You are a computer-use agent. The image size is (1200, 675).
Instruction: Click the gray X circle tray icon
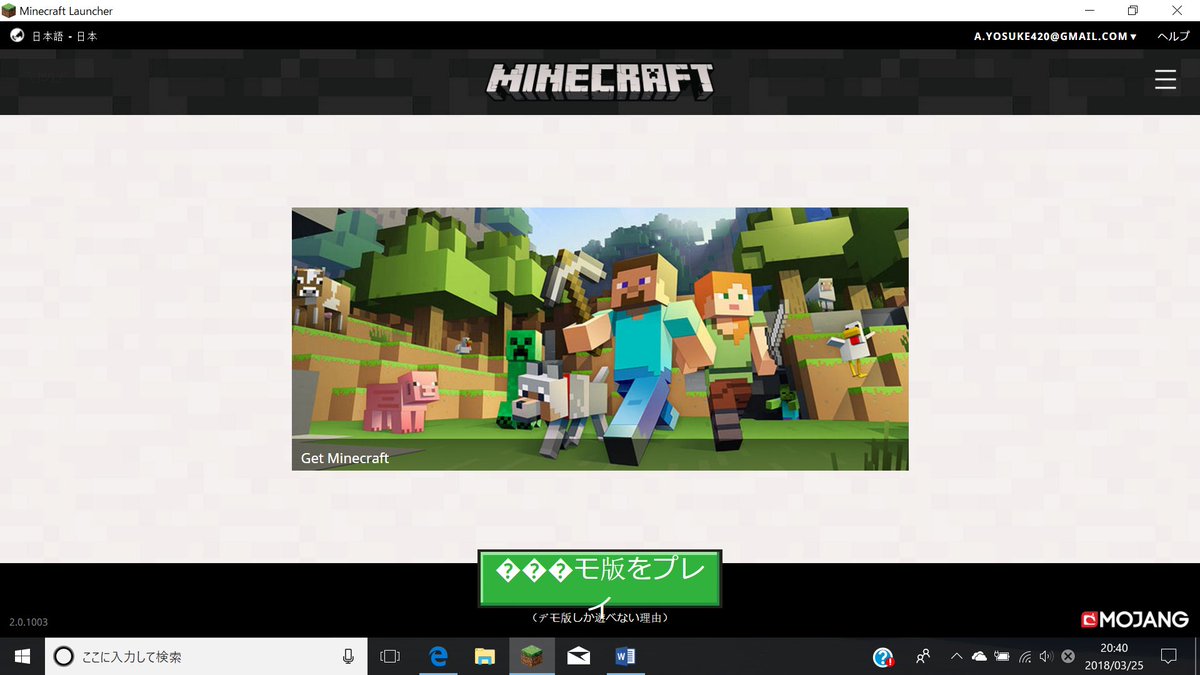[x=1068, y=656]
